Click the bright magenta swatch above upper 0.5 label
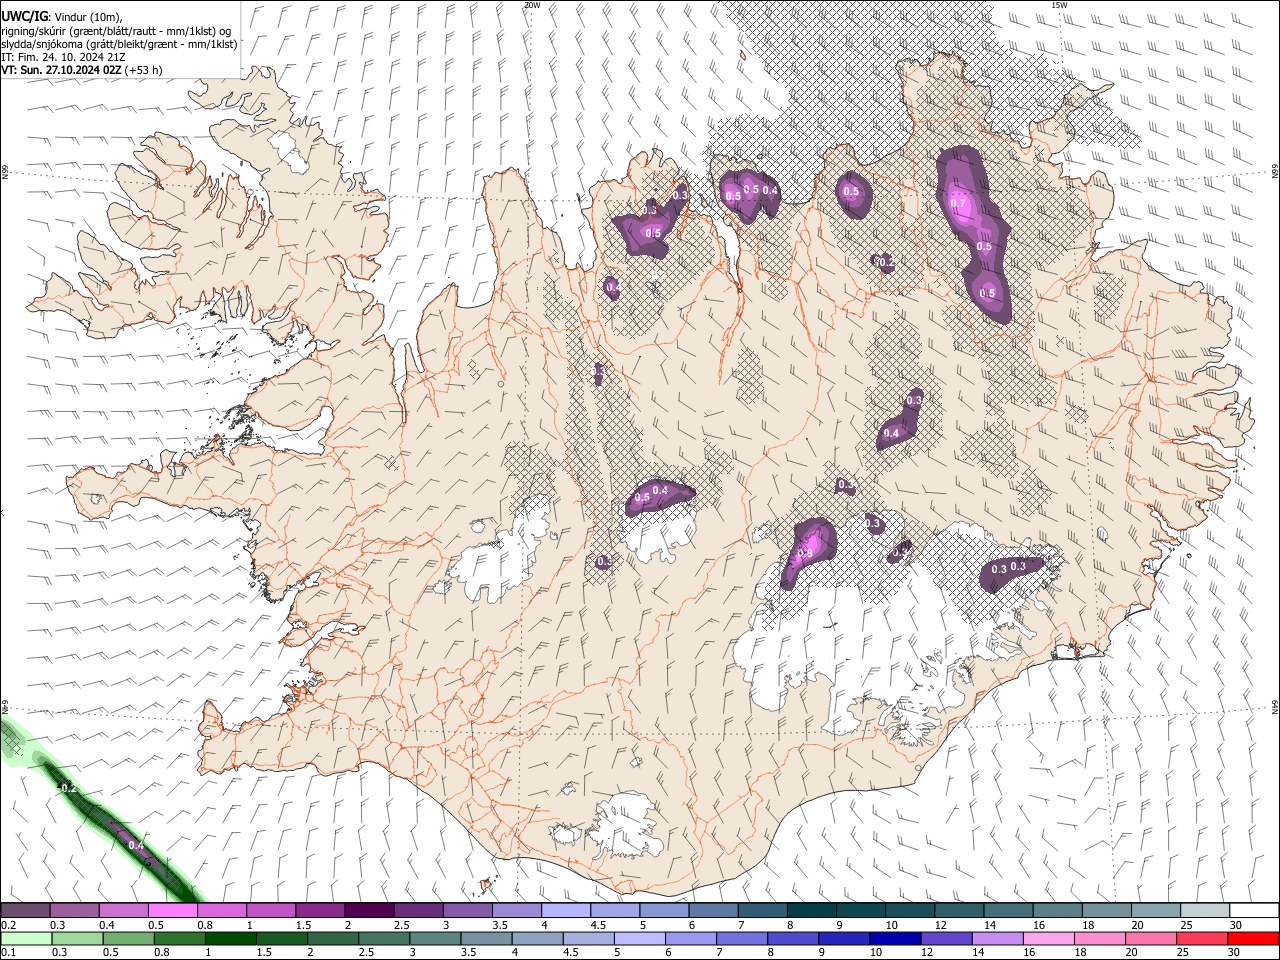 pyautogui.click(x=172, y=911)
